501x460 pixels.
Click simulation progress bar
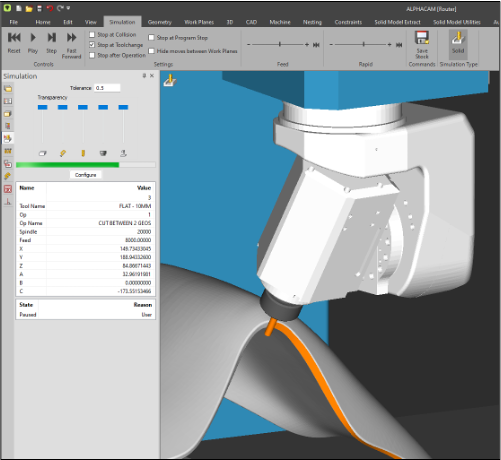[x=86, y=165]
